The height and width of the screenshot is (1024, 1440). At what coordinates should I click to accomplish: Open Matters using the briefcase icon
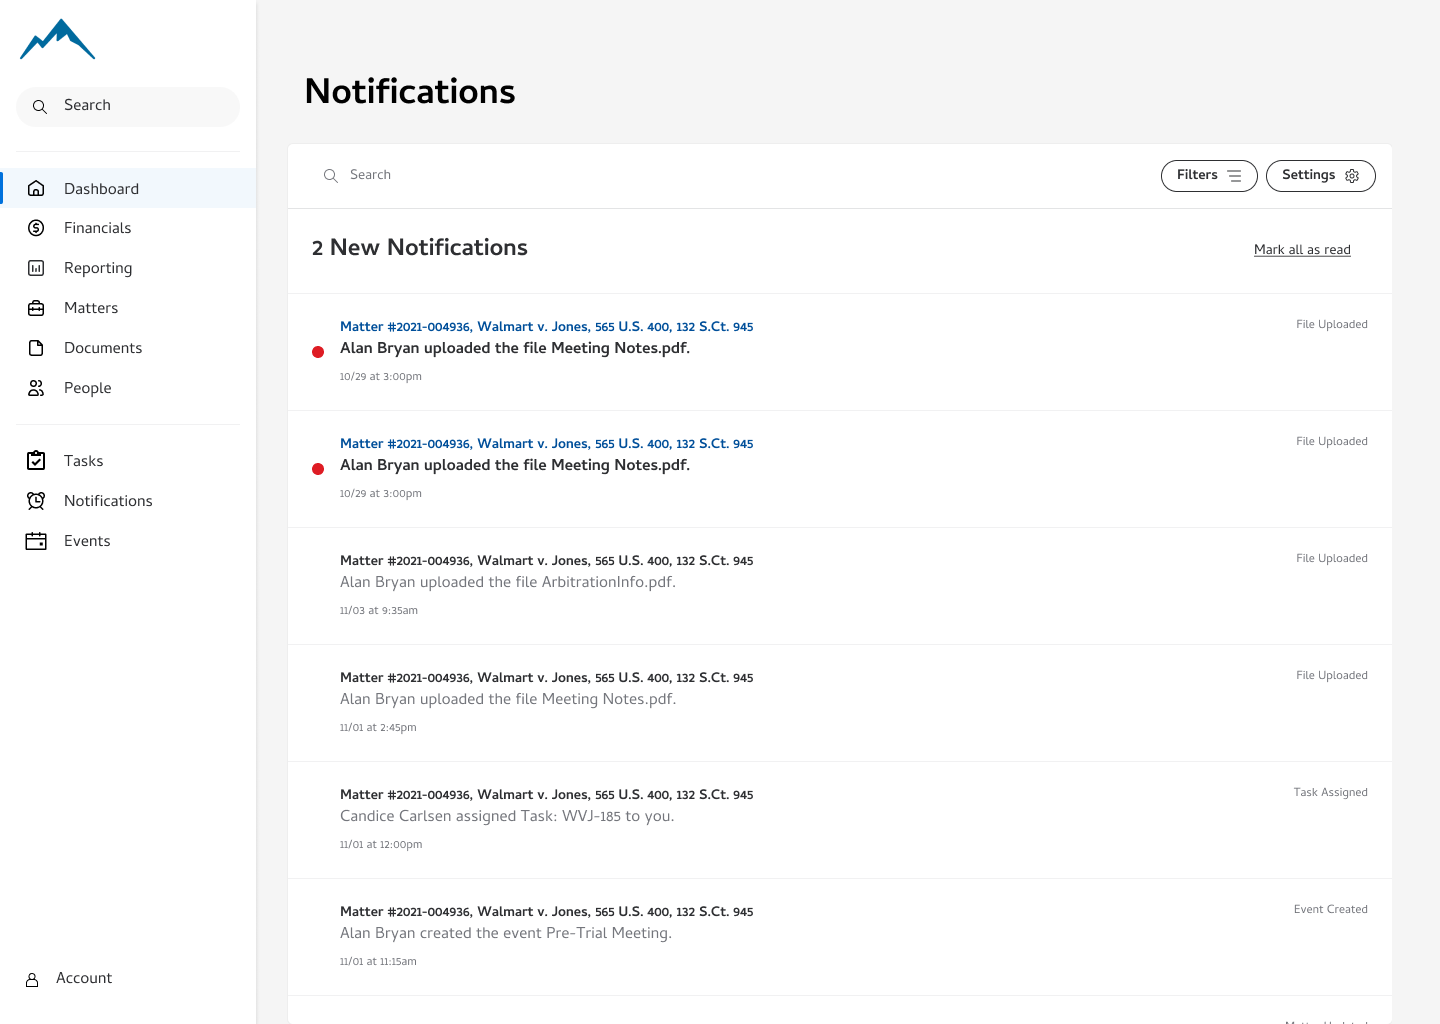coord(36,307)
